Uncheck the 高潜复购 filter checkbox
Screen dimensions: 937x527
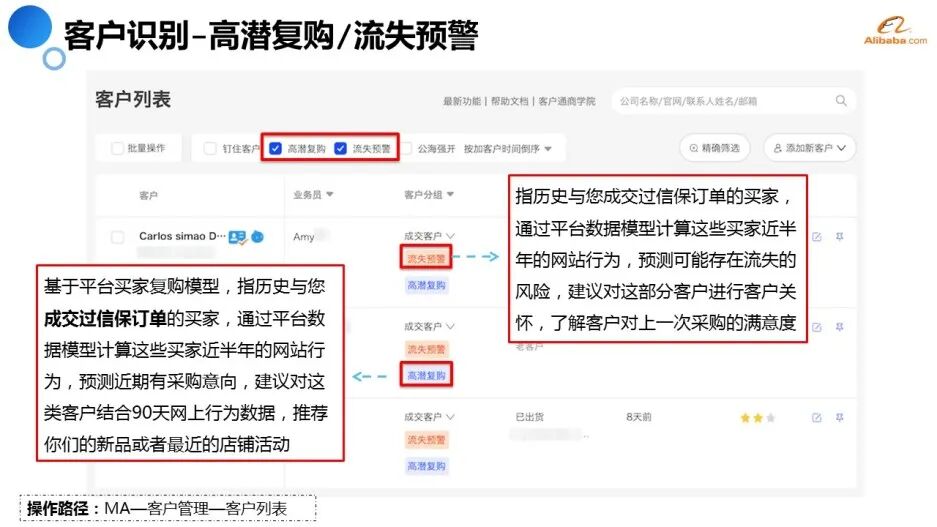coord(275,148)
